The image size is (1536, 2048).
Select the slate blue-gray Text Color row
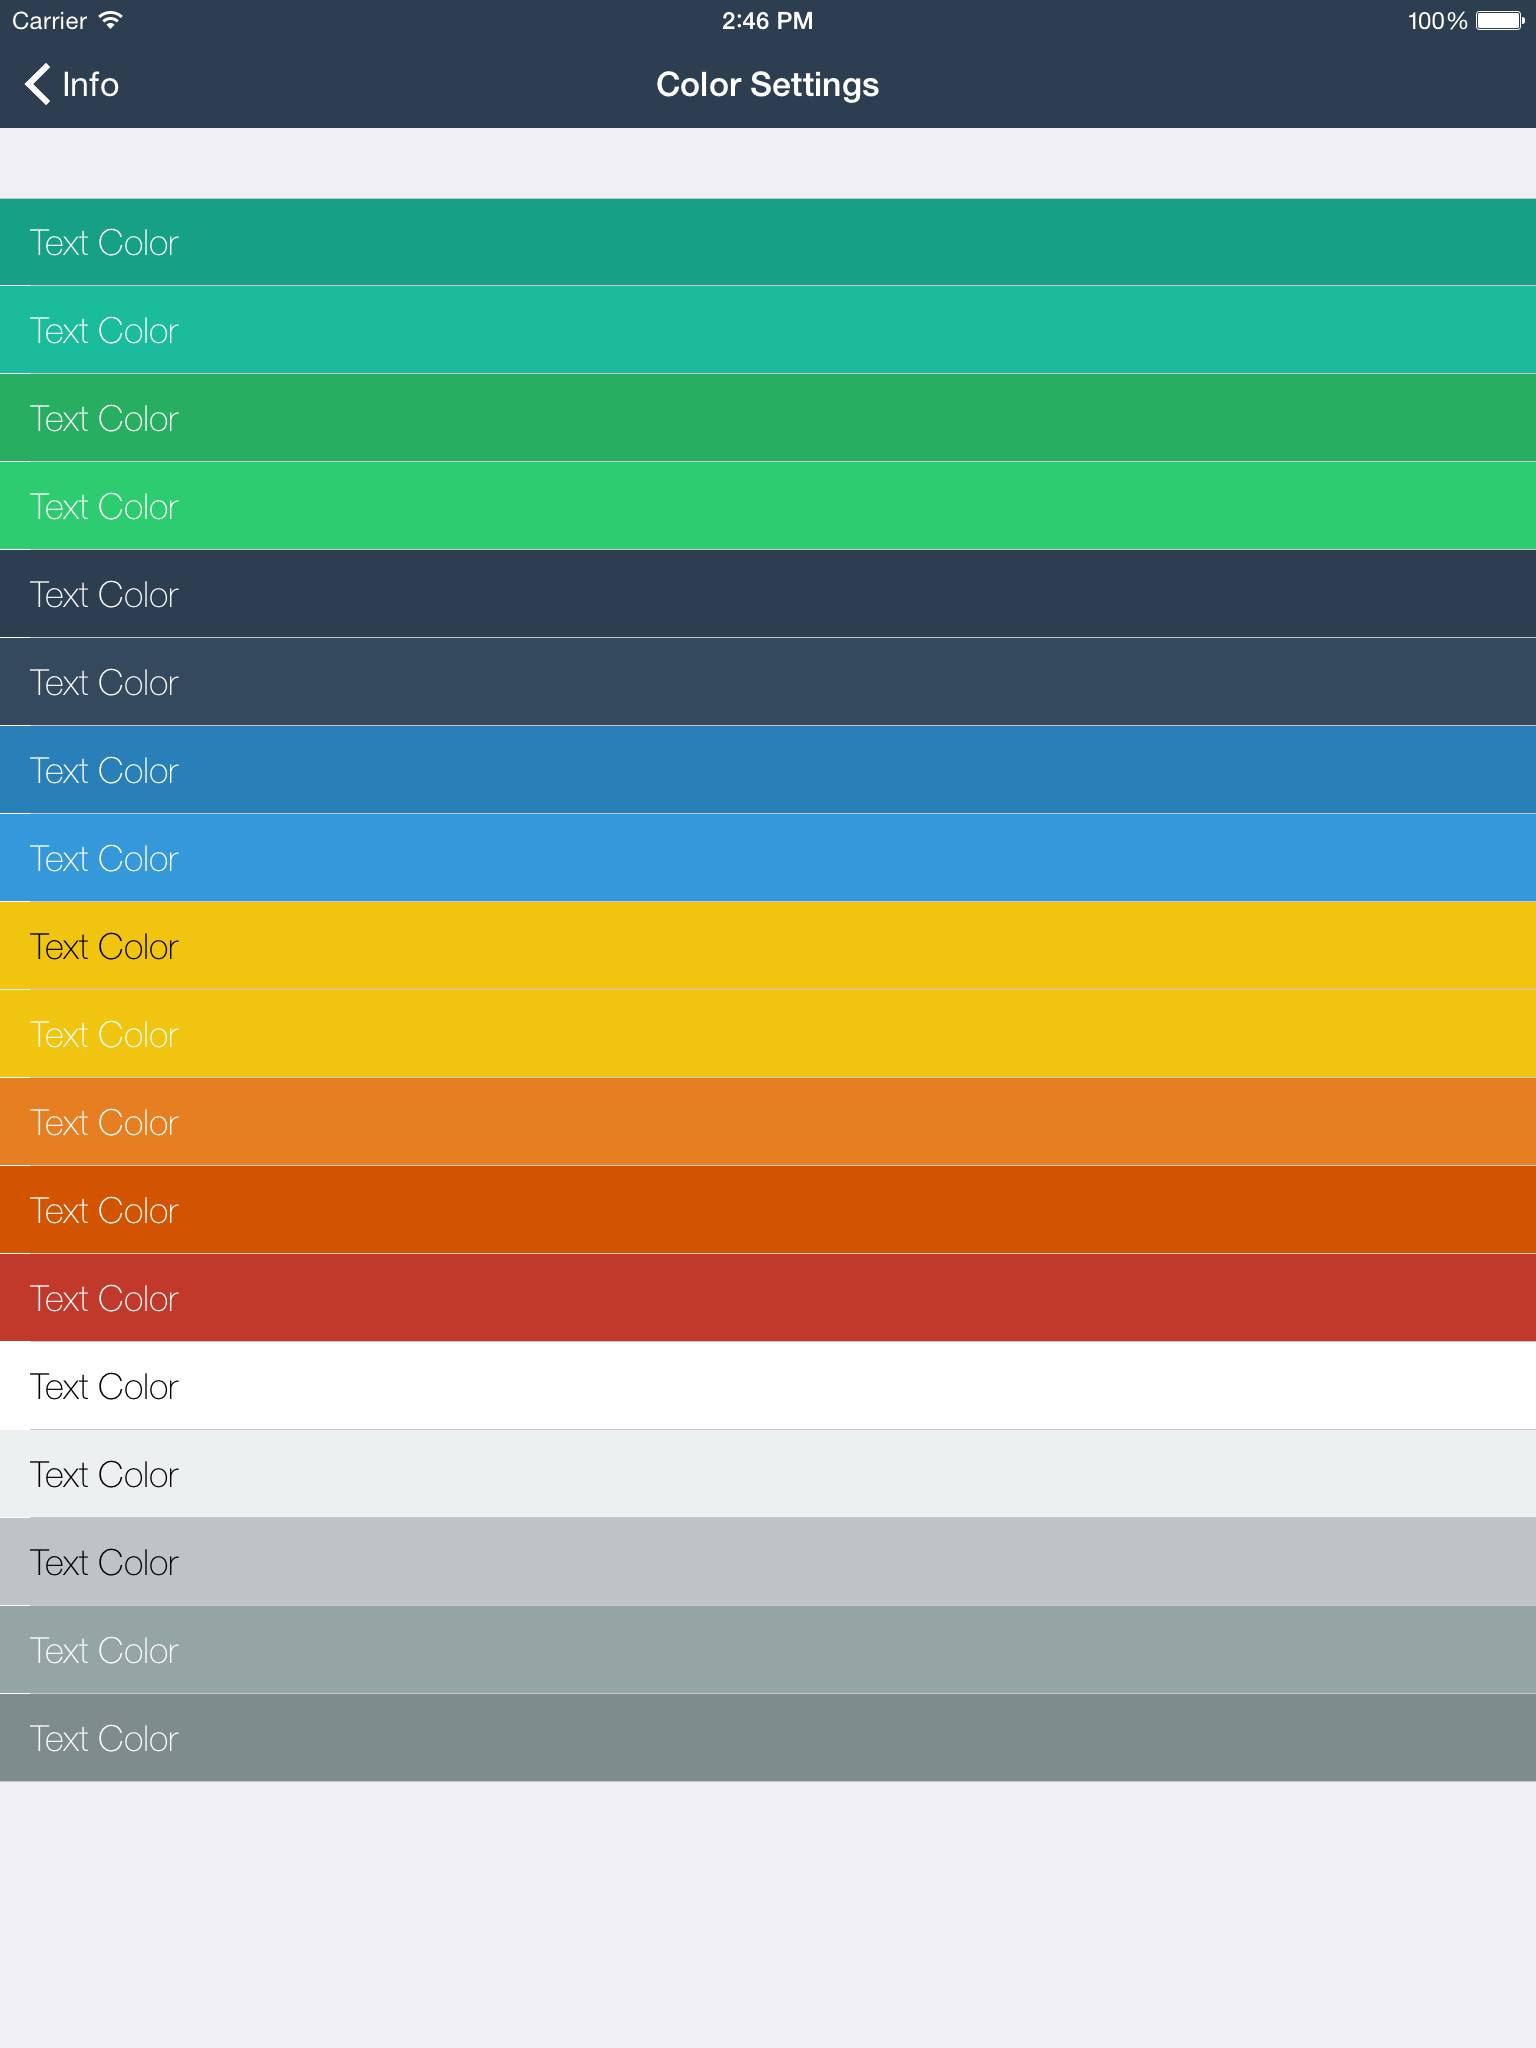coord(768,682)
